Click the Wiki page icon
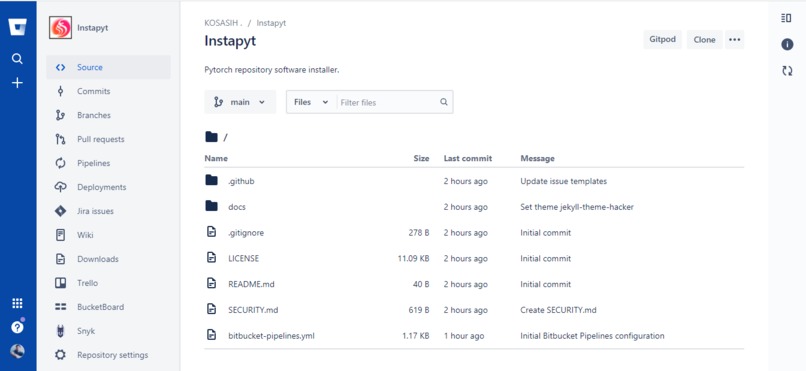The height and width of the screenshot is (371, 806). 61,235
